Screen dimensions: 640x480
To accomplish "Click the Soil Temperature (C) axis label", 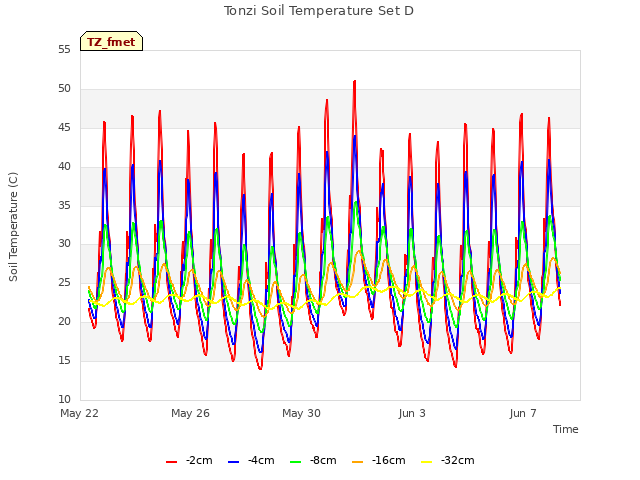I will pos(13,227).
